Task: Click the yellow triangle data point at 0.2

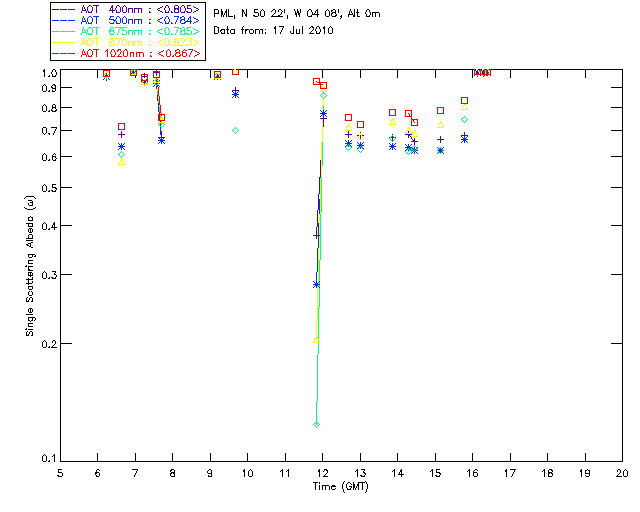Action: 316,340
